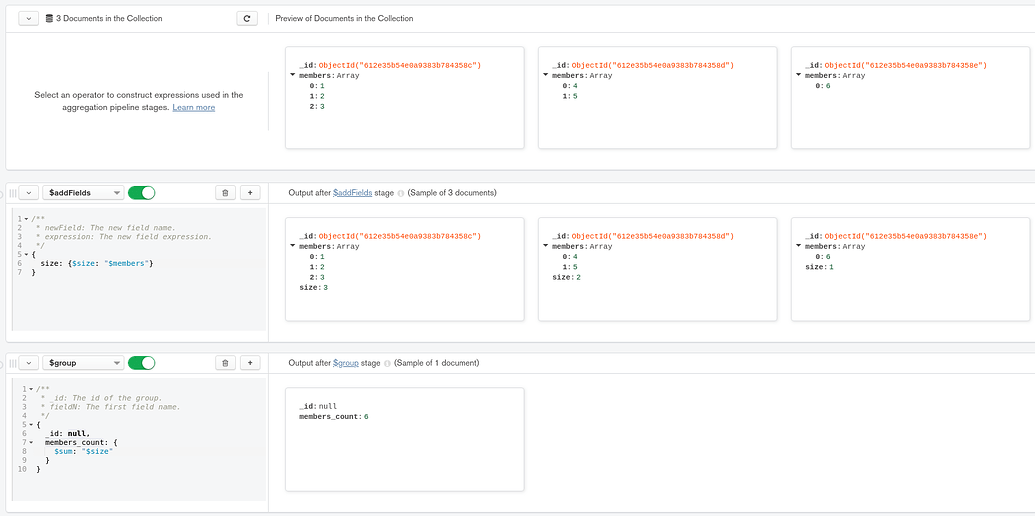Click info icon beside $group stage output

point(388,363)
